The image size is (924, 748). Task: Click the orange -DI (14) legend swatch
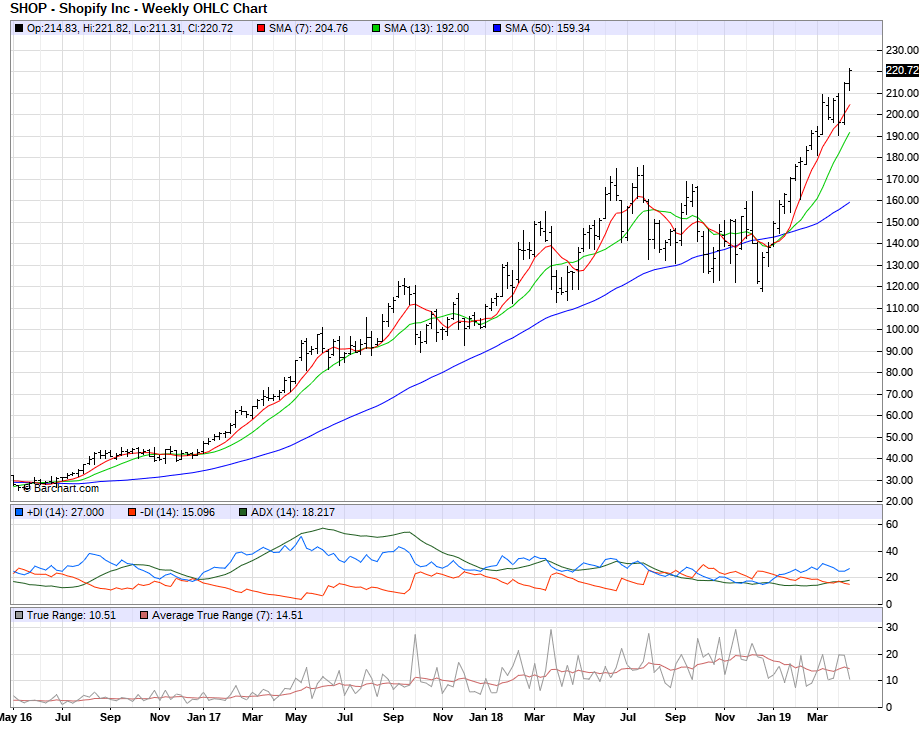click(x=132, y=513)
